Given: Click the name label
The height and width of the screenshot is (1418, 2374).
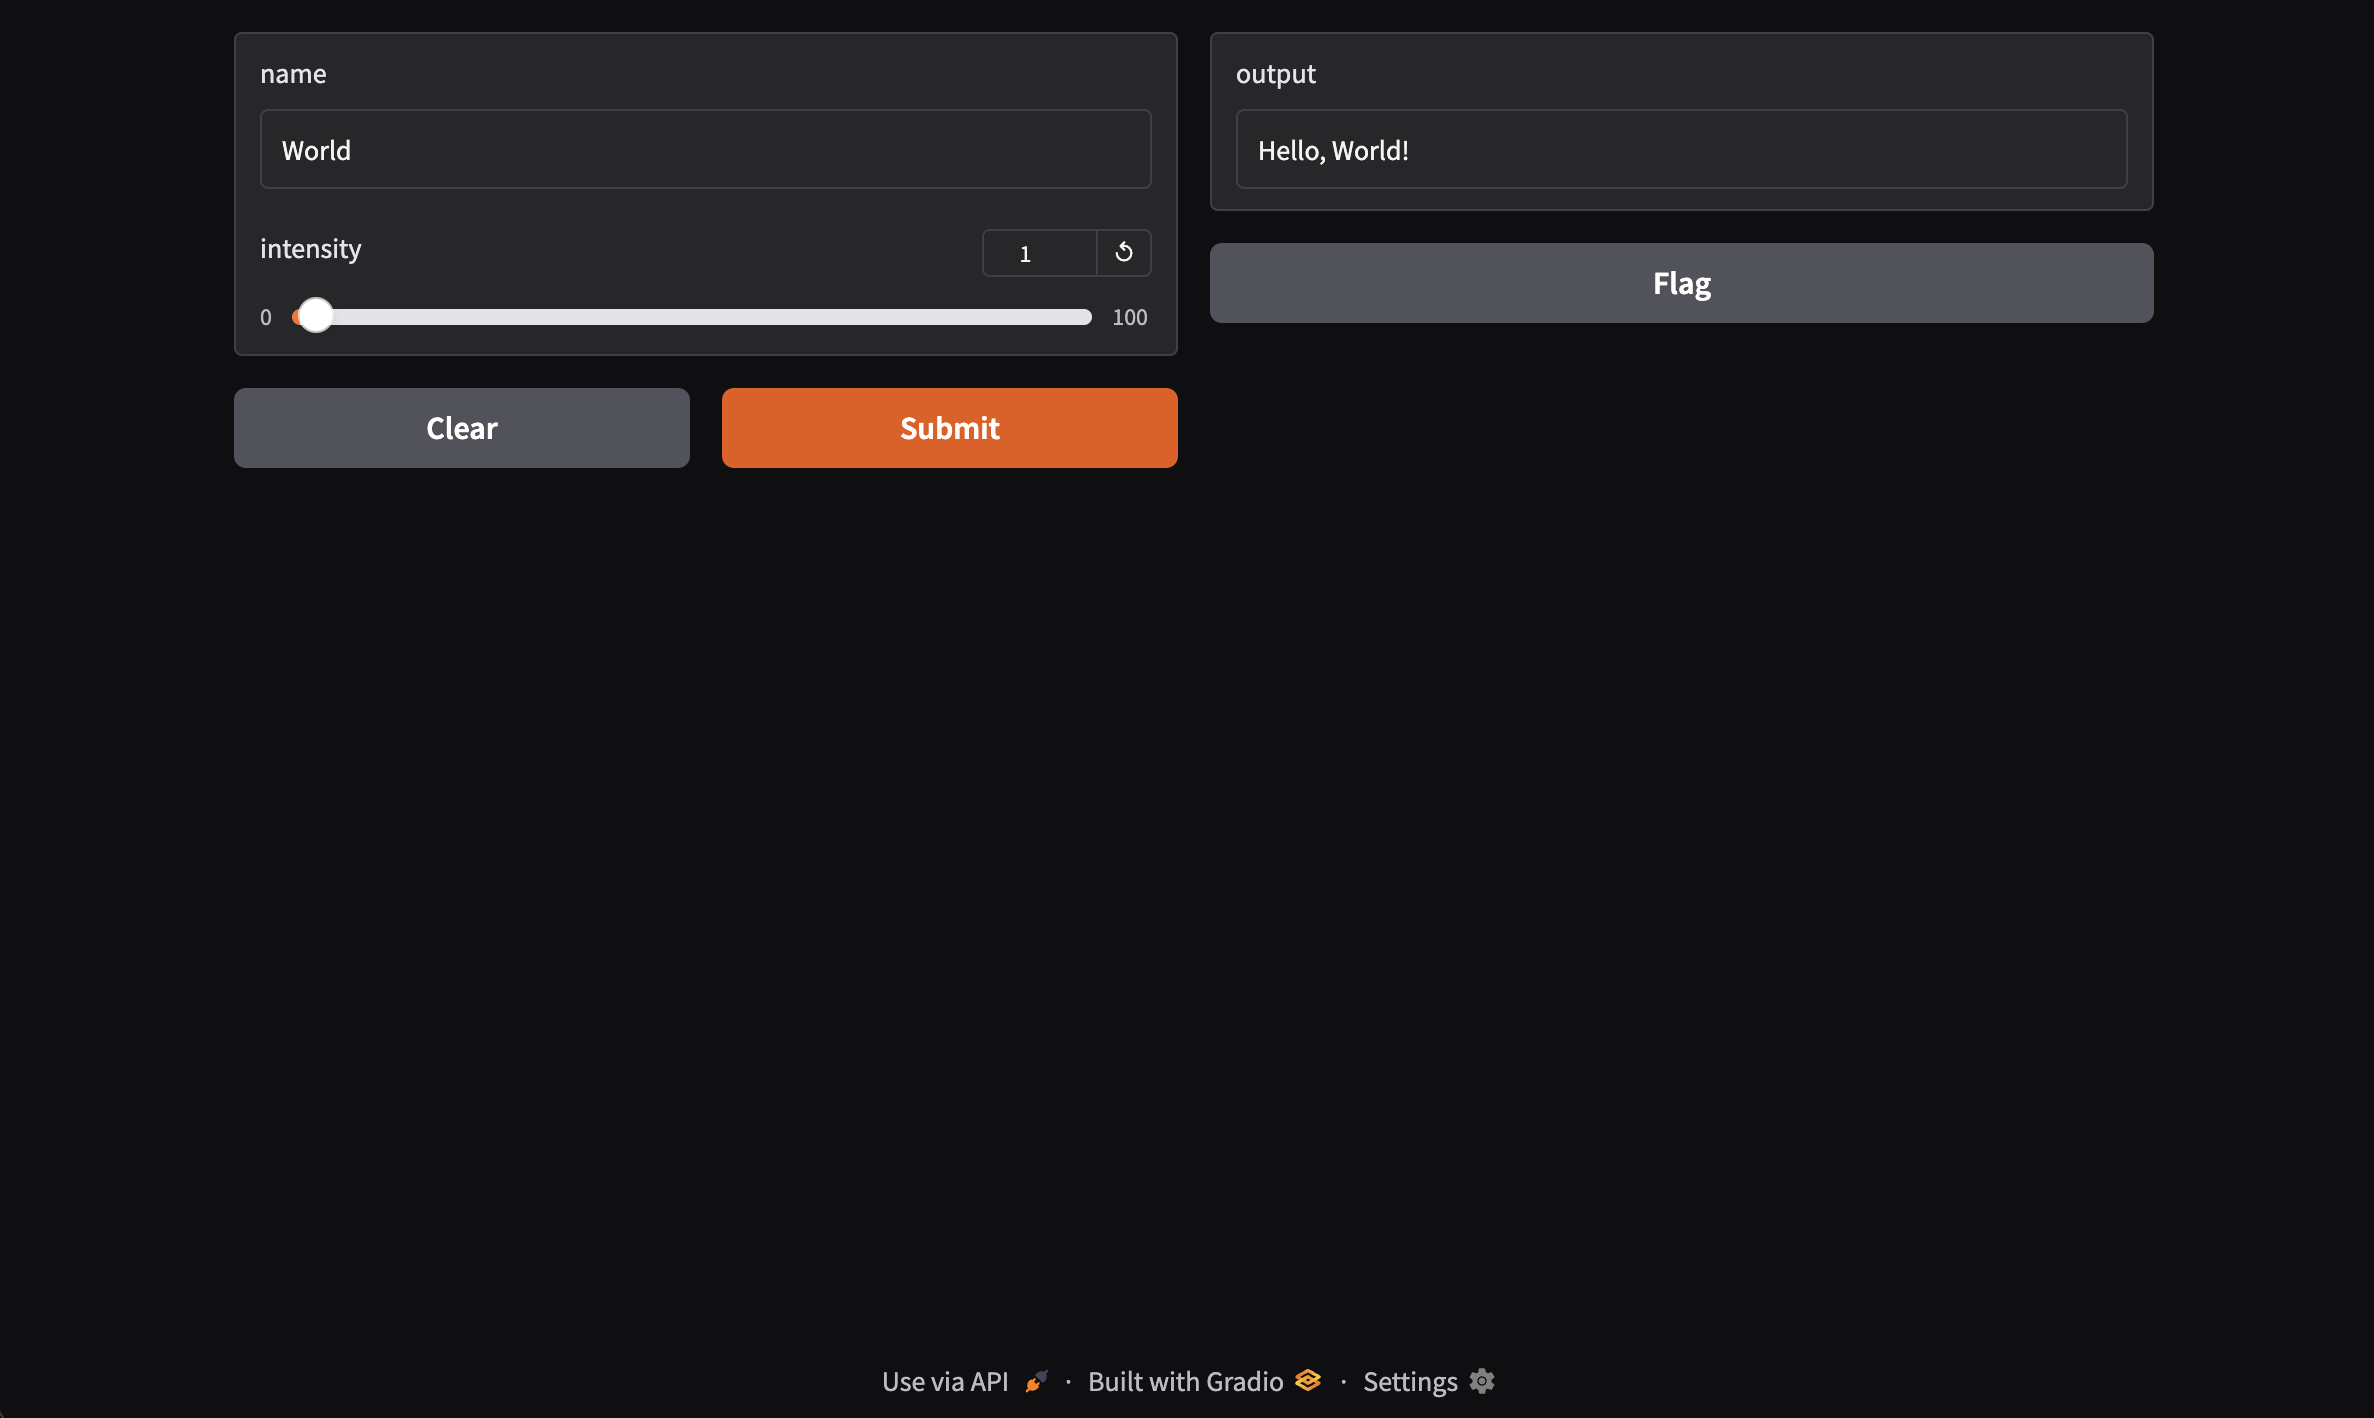Looking at the screenshot, I should [x=293, y=74].
